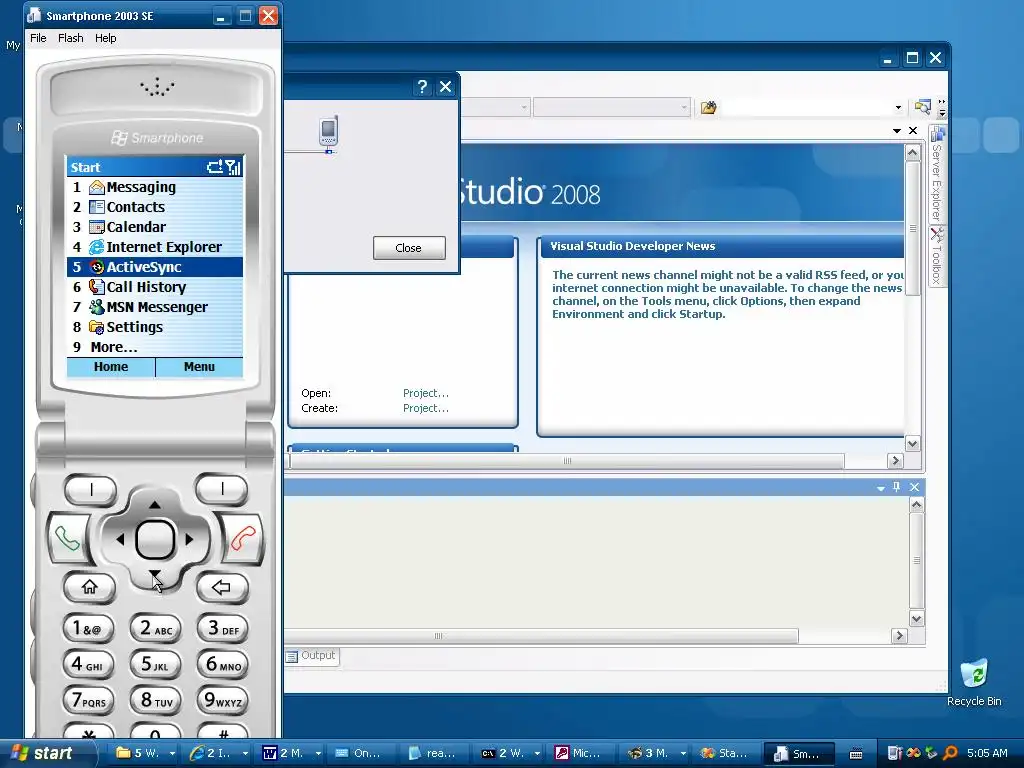Viewport: 1024px width, 768px height.
Task: Click the Find in Files toolbar icon
Action: click(709, 107)
